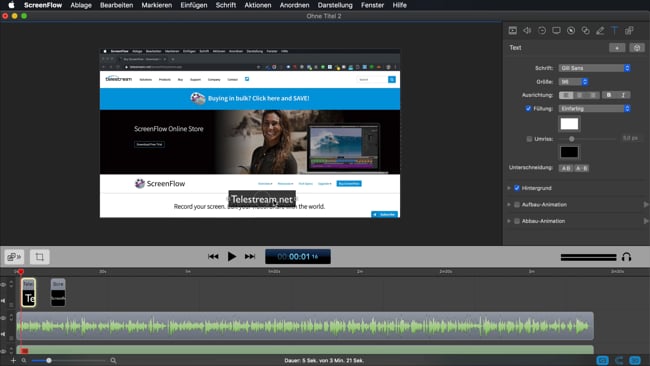The image size is (650, 366).
Task: Open the Größe size stepper dropdown
Action: click(573, 82)
